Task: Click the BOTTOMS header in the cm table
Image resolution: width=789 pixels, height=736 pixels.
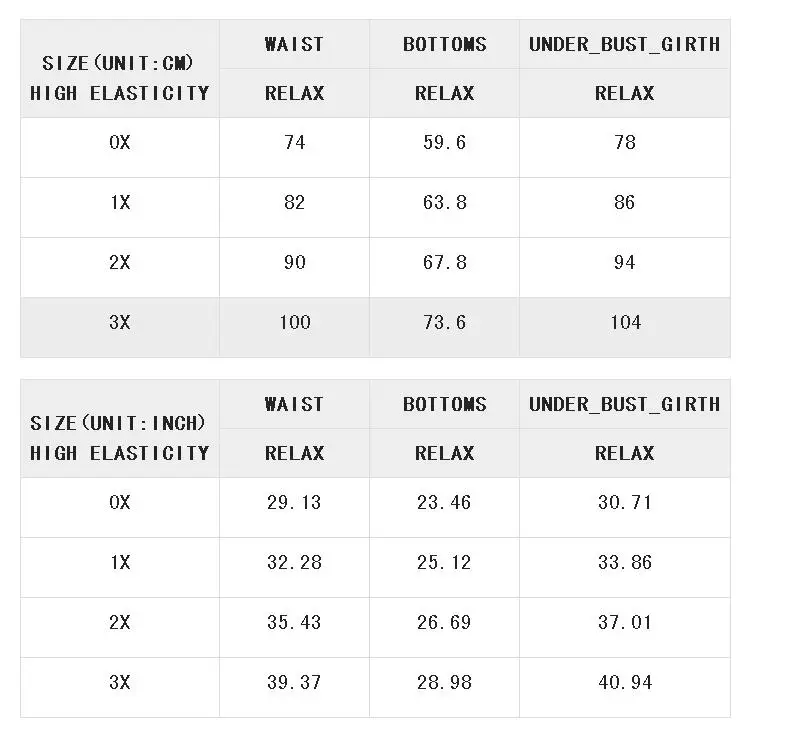Action: (x=444, y=44)
